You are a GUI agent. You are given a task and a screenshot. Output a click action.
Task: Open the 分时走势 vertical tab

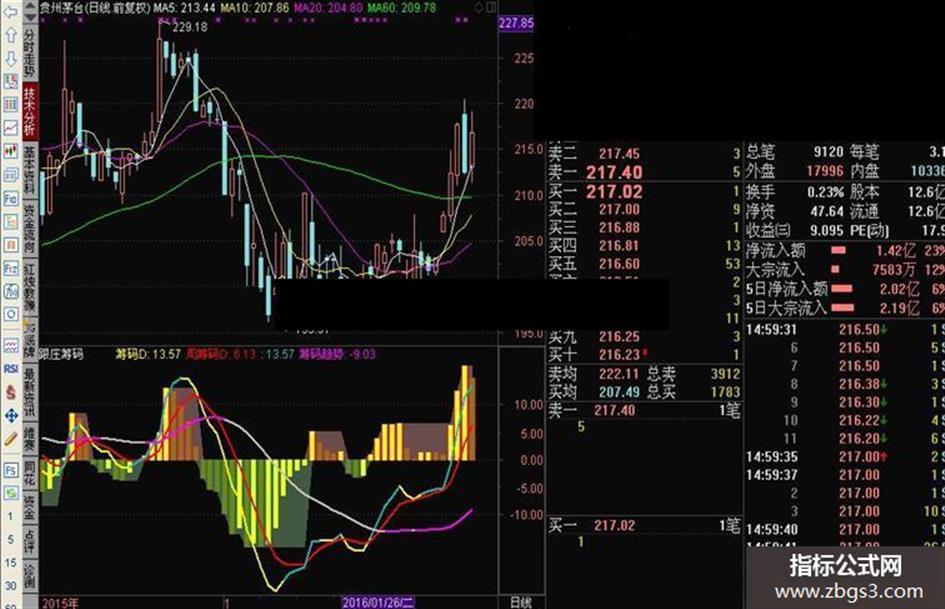(x=30, y=51)
